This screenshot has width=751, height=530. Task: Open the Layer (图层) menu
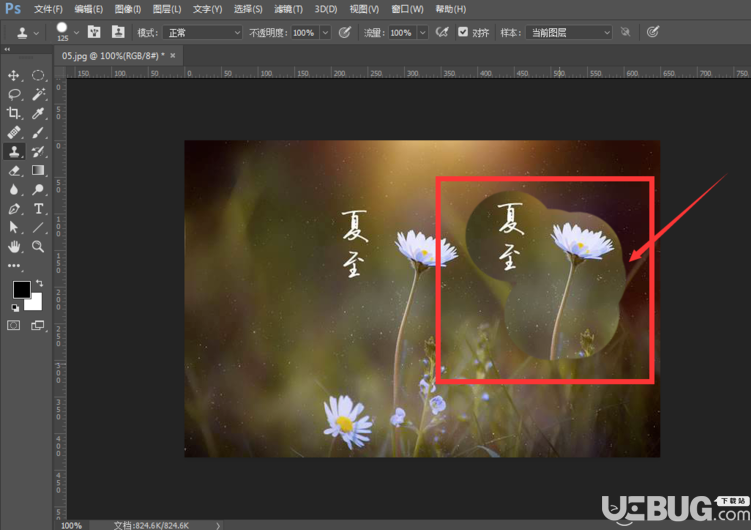pos(167,9)
